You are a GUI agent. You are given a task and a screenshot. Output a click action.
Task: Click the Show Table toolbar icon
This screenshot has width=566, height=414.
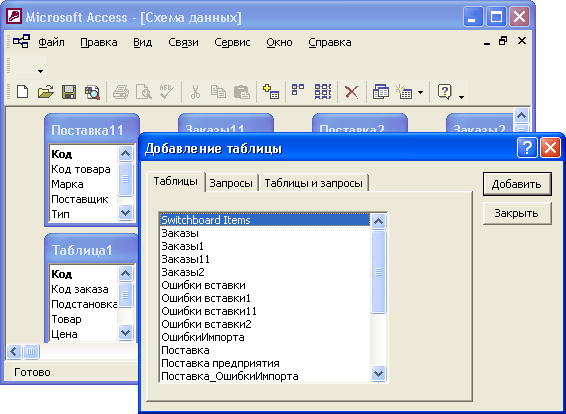pyautogui.click(x=271, y=92)
